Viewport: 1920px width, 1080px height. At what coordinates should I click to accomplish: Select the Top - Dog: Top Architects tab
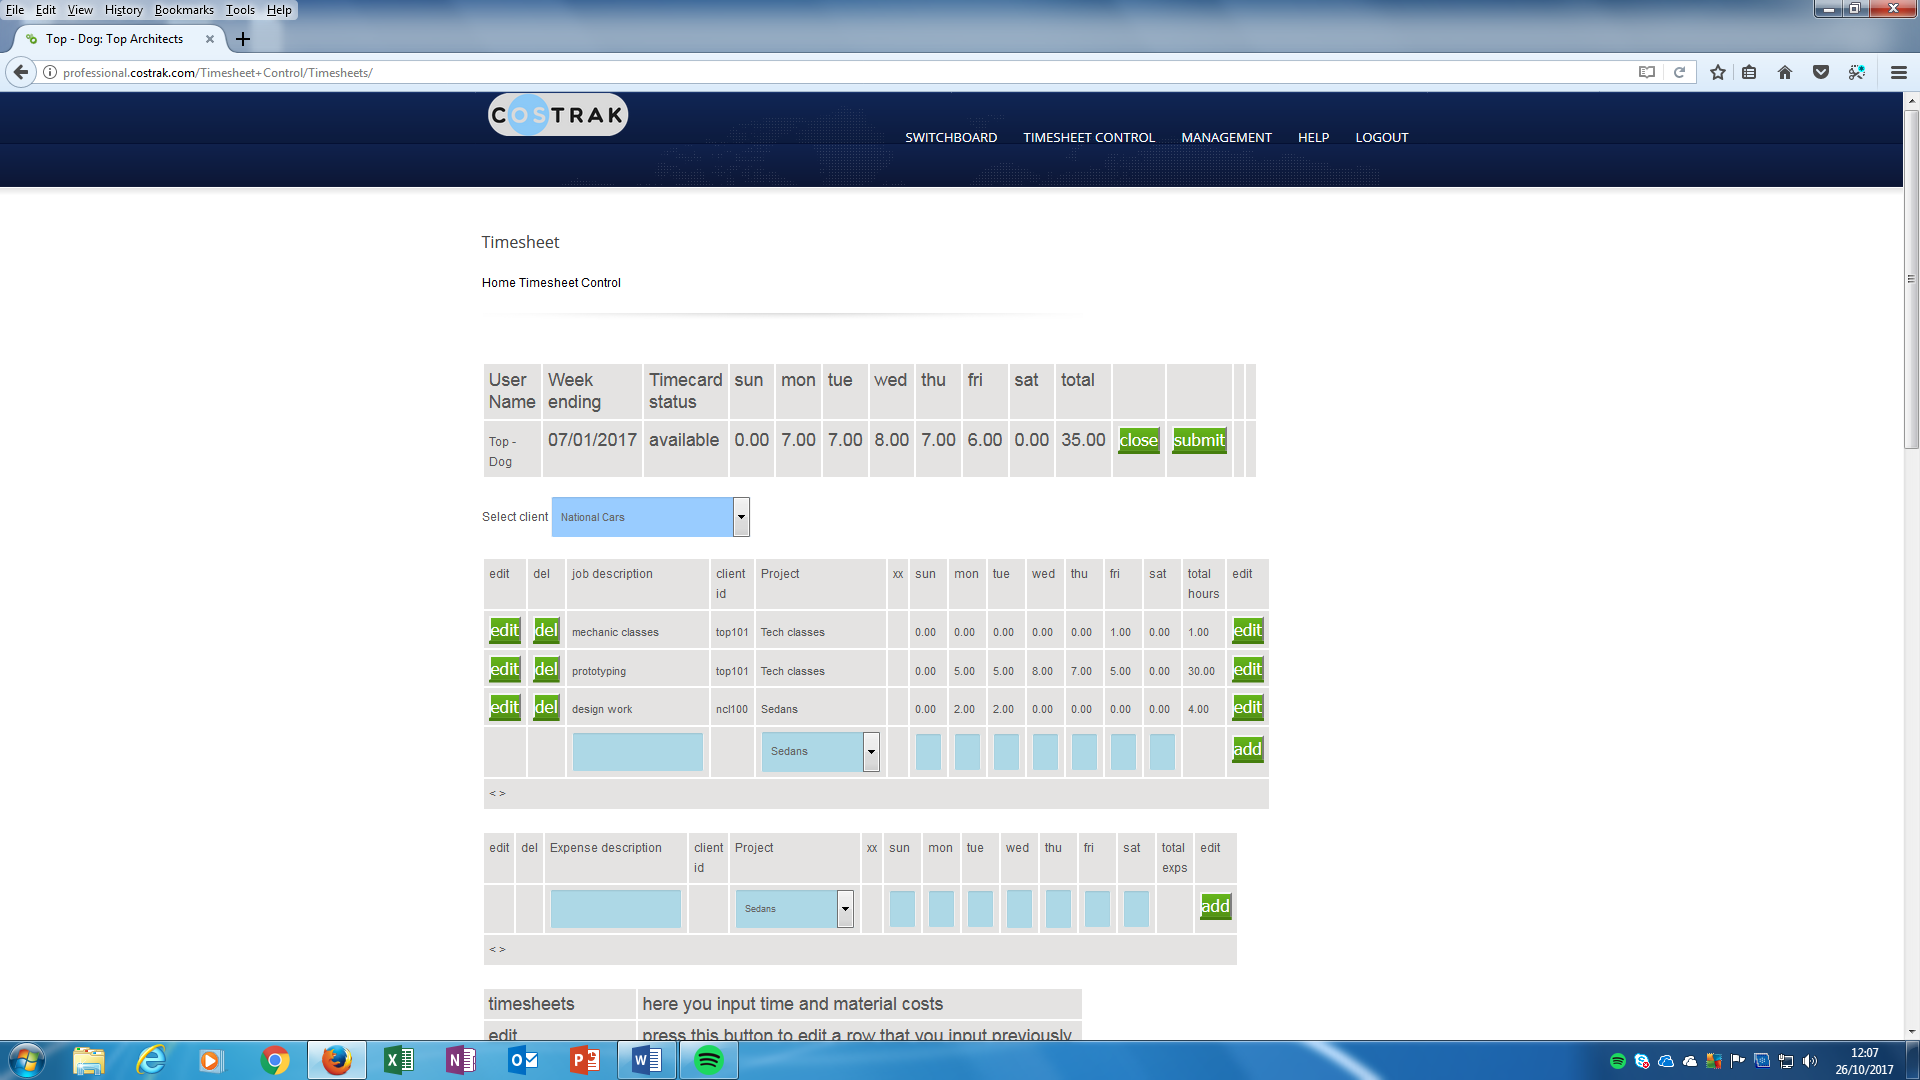click(114, 39)
